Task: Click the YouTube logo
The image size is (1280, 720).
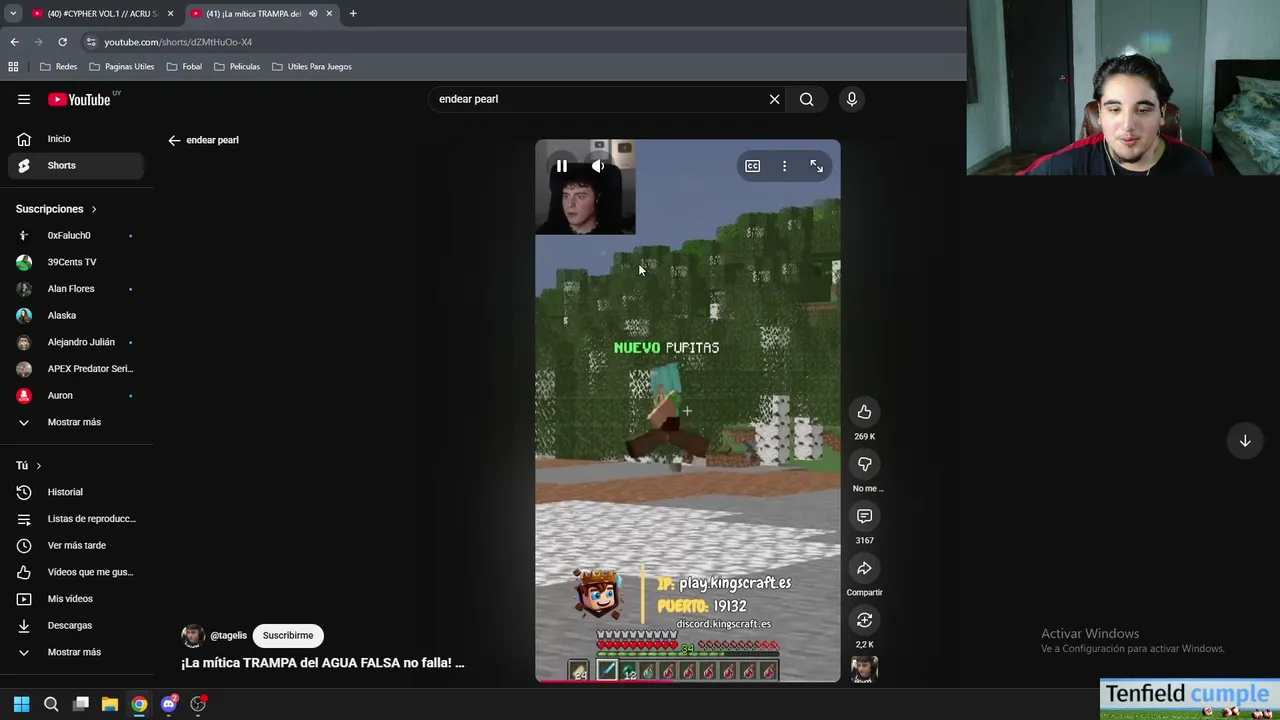Action: tap(79, 99)
